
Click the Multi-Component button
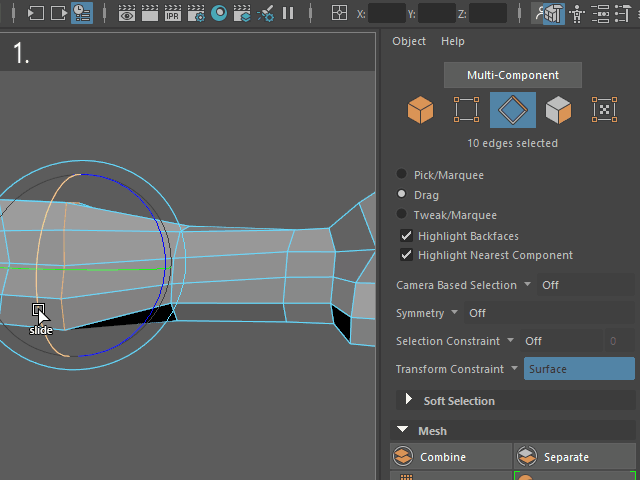[x=513, y=76]
